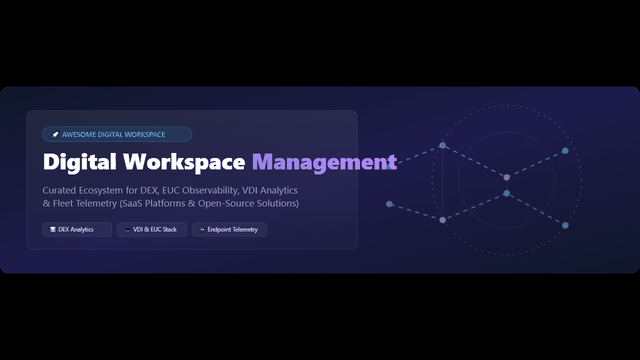Image resolution: width=640 pixels, height=360 pixels.
Task: Click the VDI & EUC Stack monitor icon
Action: [x=128, y=229]
